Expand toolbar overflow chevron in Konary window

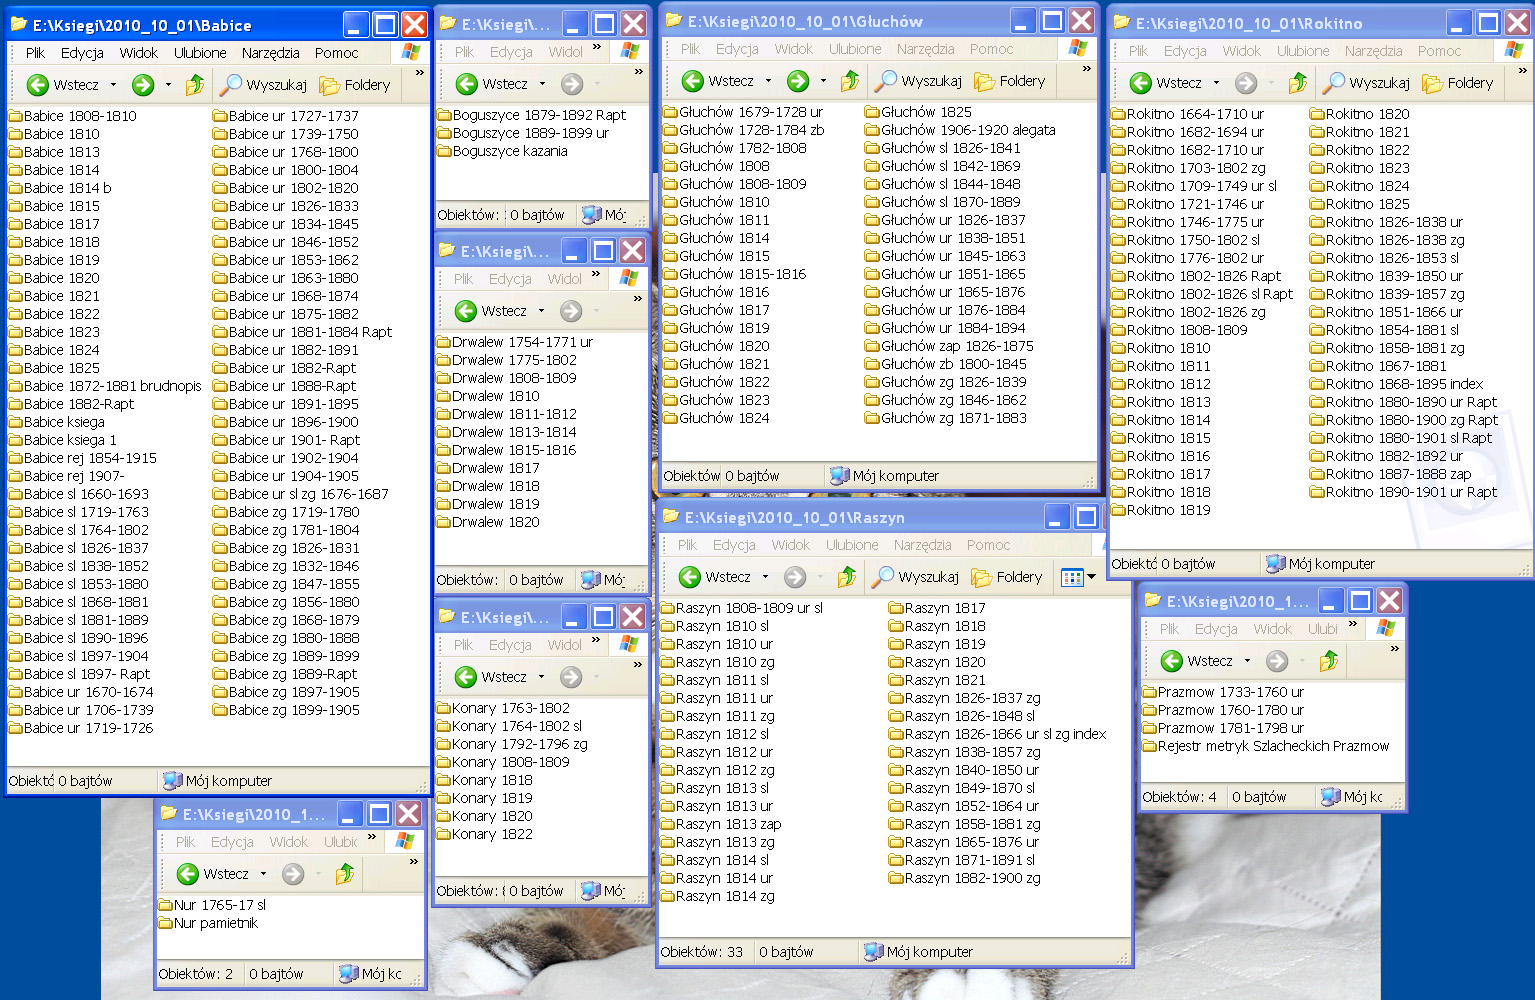tap(637, 663)
